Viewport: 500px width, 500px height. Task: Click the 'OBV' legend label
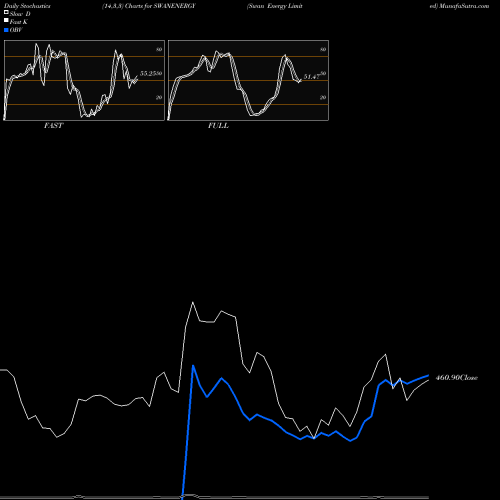tap(16, 30)
